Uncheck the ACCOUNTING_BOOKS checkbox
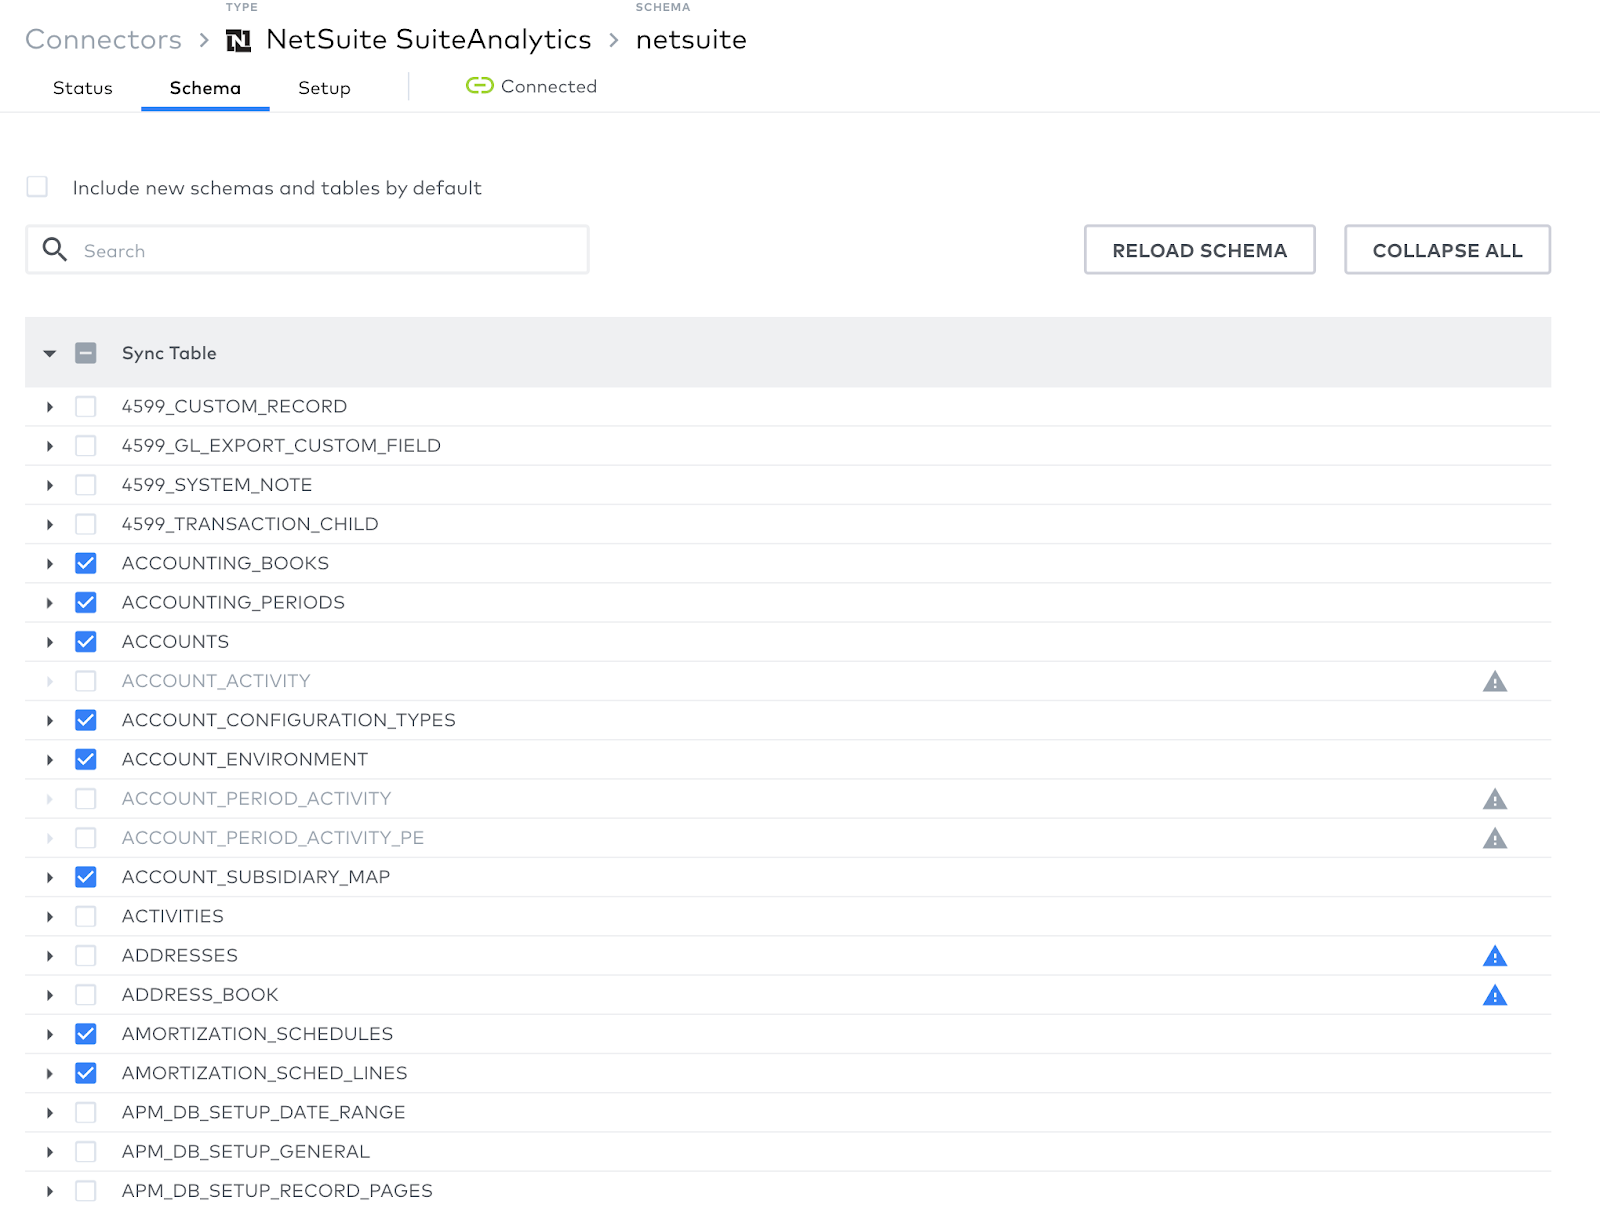 click(x=86, y=564)
